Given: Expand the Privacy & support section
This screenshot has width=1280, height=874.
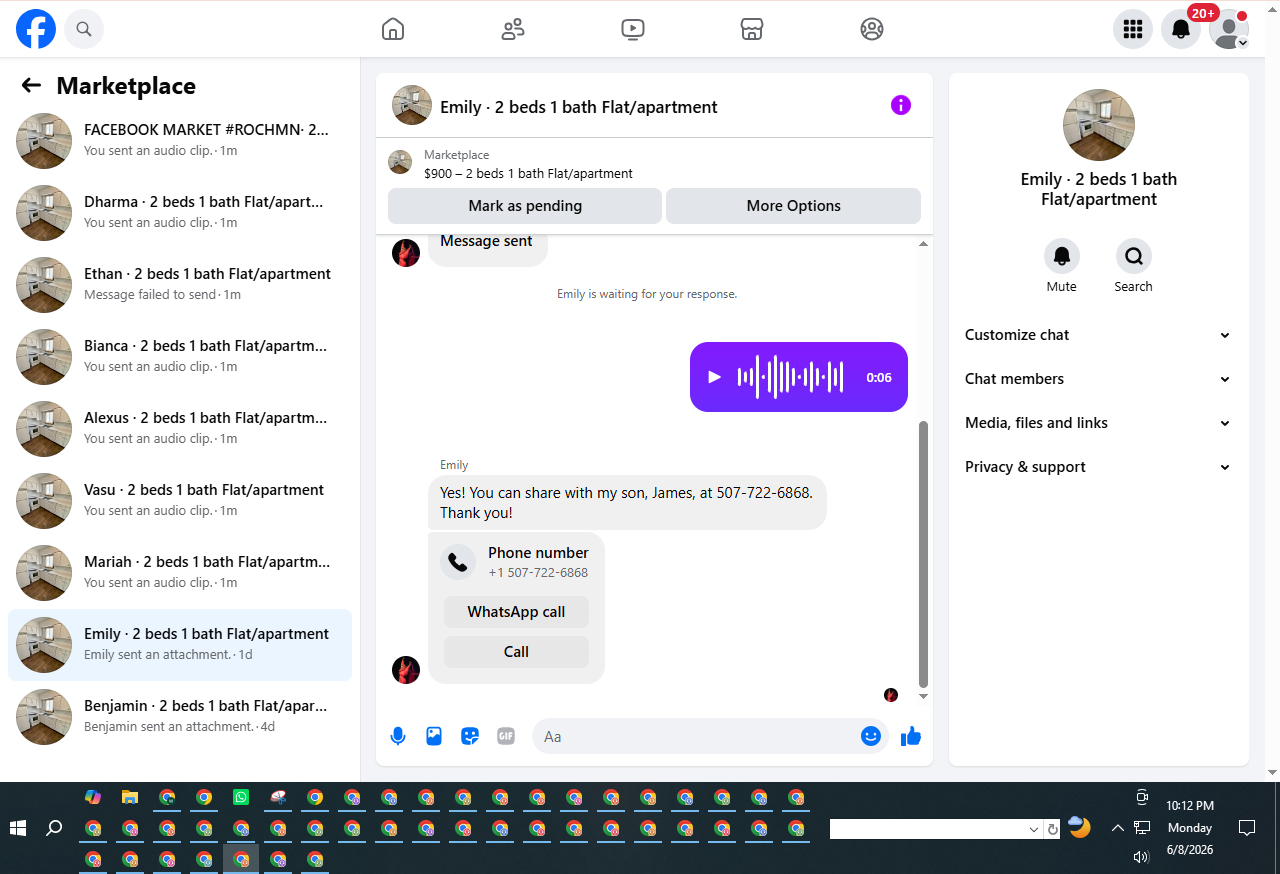Looking at the screenshot, I should [x=1099, y=467].
